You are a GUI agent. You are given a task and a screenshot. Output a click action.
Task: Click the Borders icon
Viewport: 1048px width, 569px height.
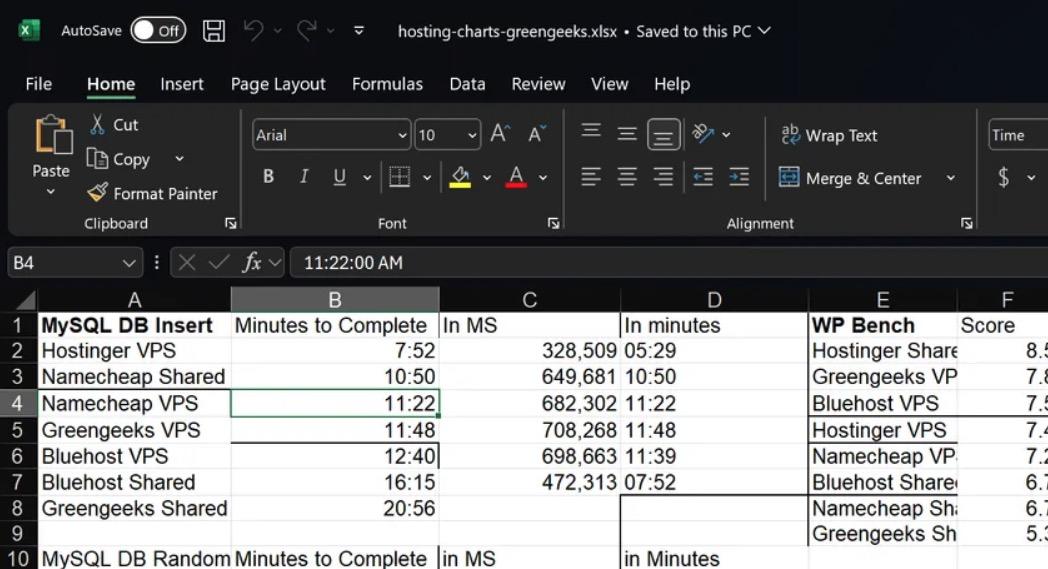tap(400, 177)
